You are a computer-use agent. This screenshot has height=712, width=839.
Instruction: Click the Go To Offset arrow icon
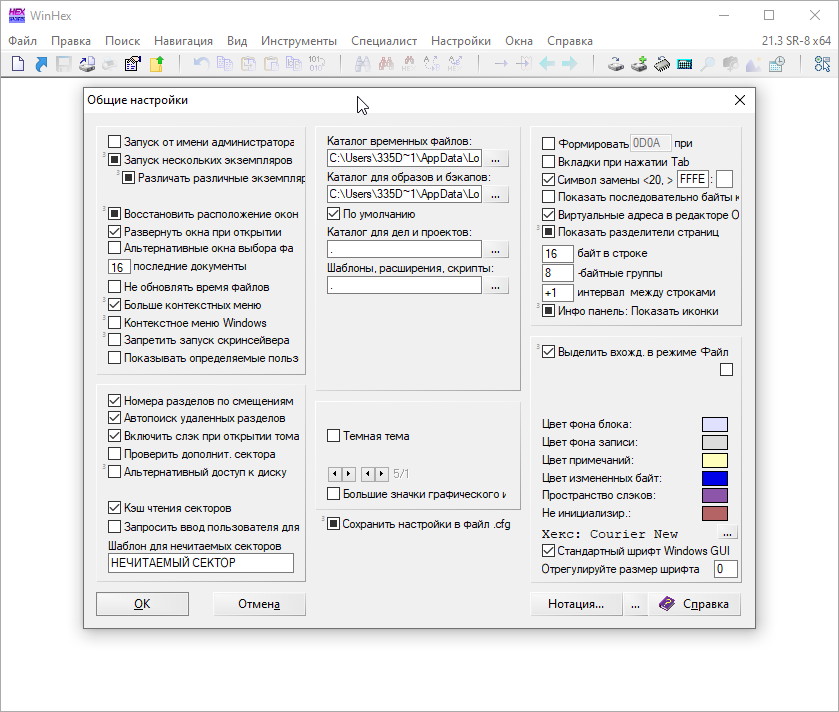pos(501,64)
